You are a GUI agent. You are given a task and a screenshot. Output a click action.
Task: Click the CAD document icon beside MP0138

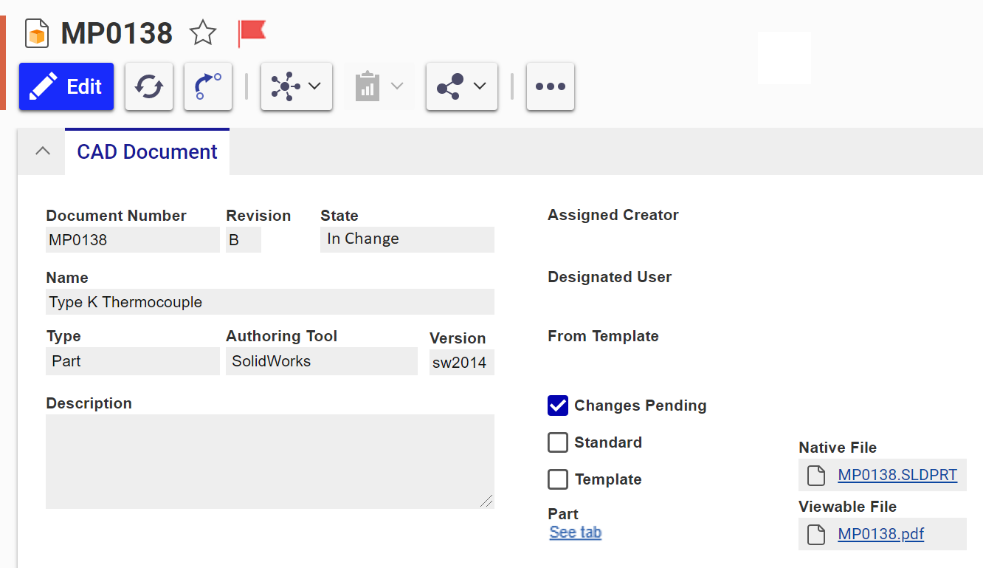(x=37, y=33)
